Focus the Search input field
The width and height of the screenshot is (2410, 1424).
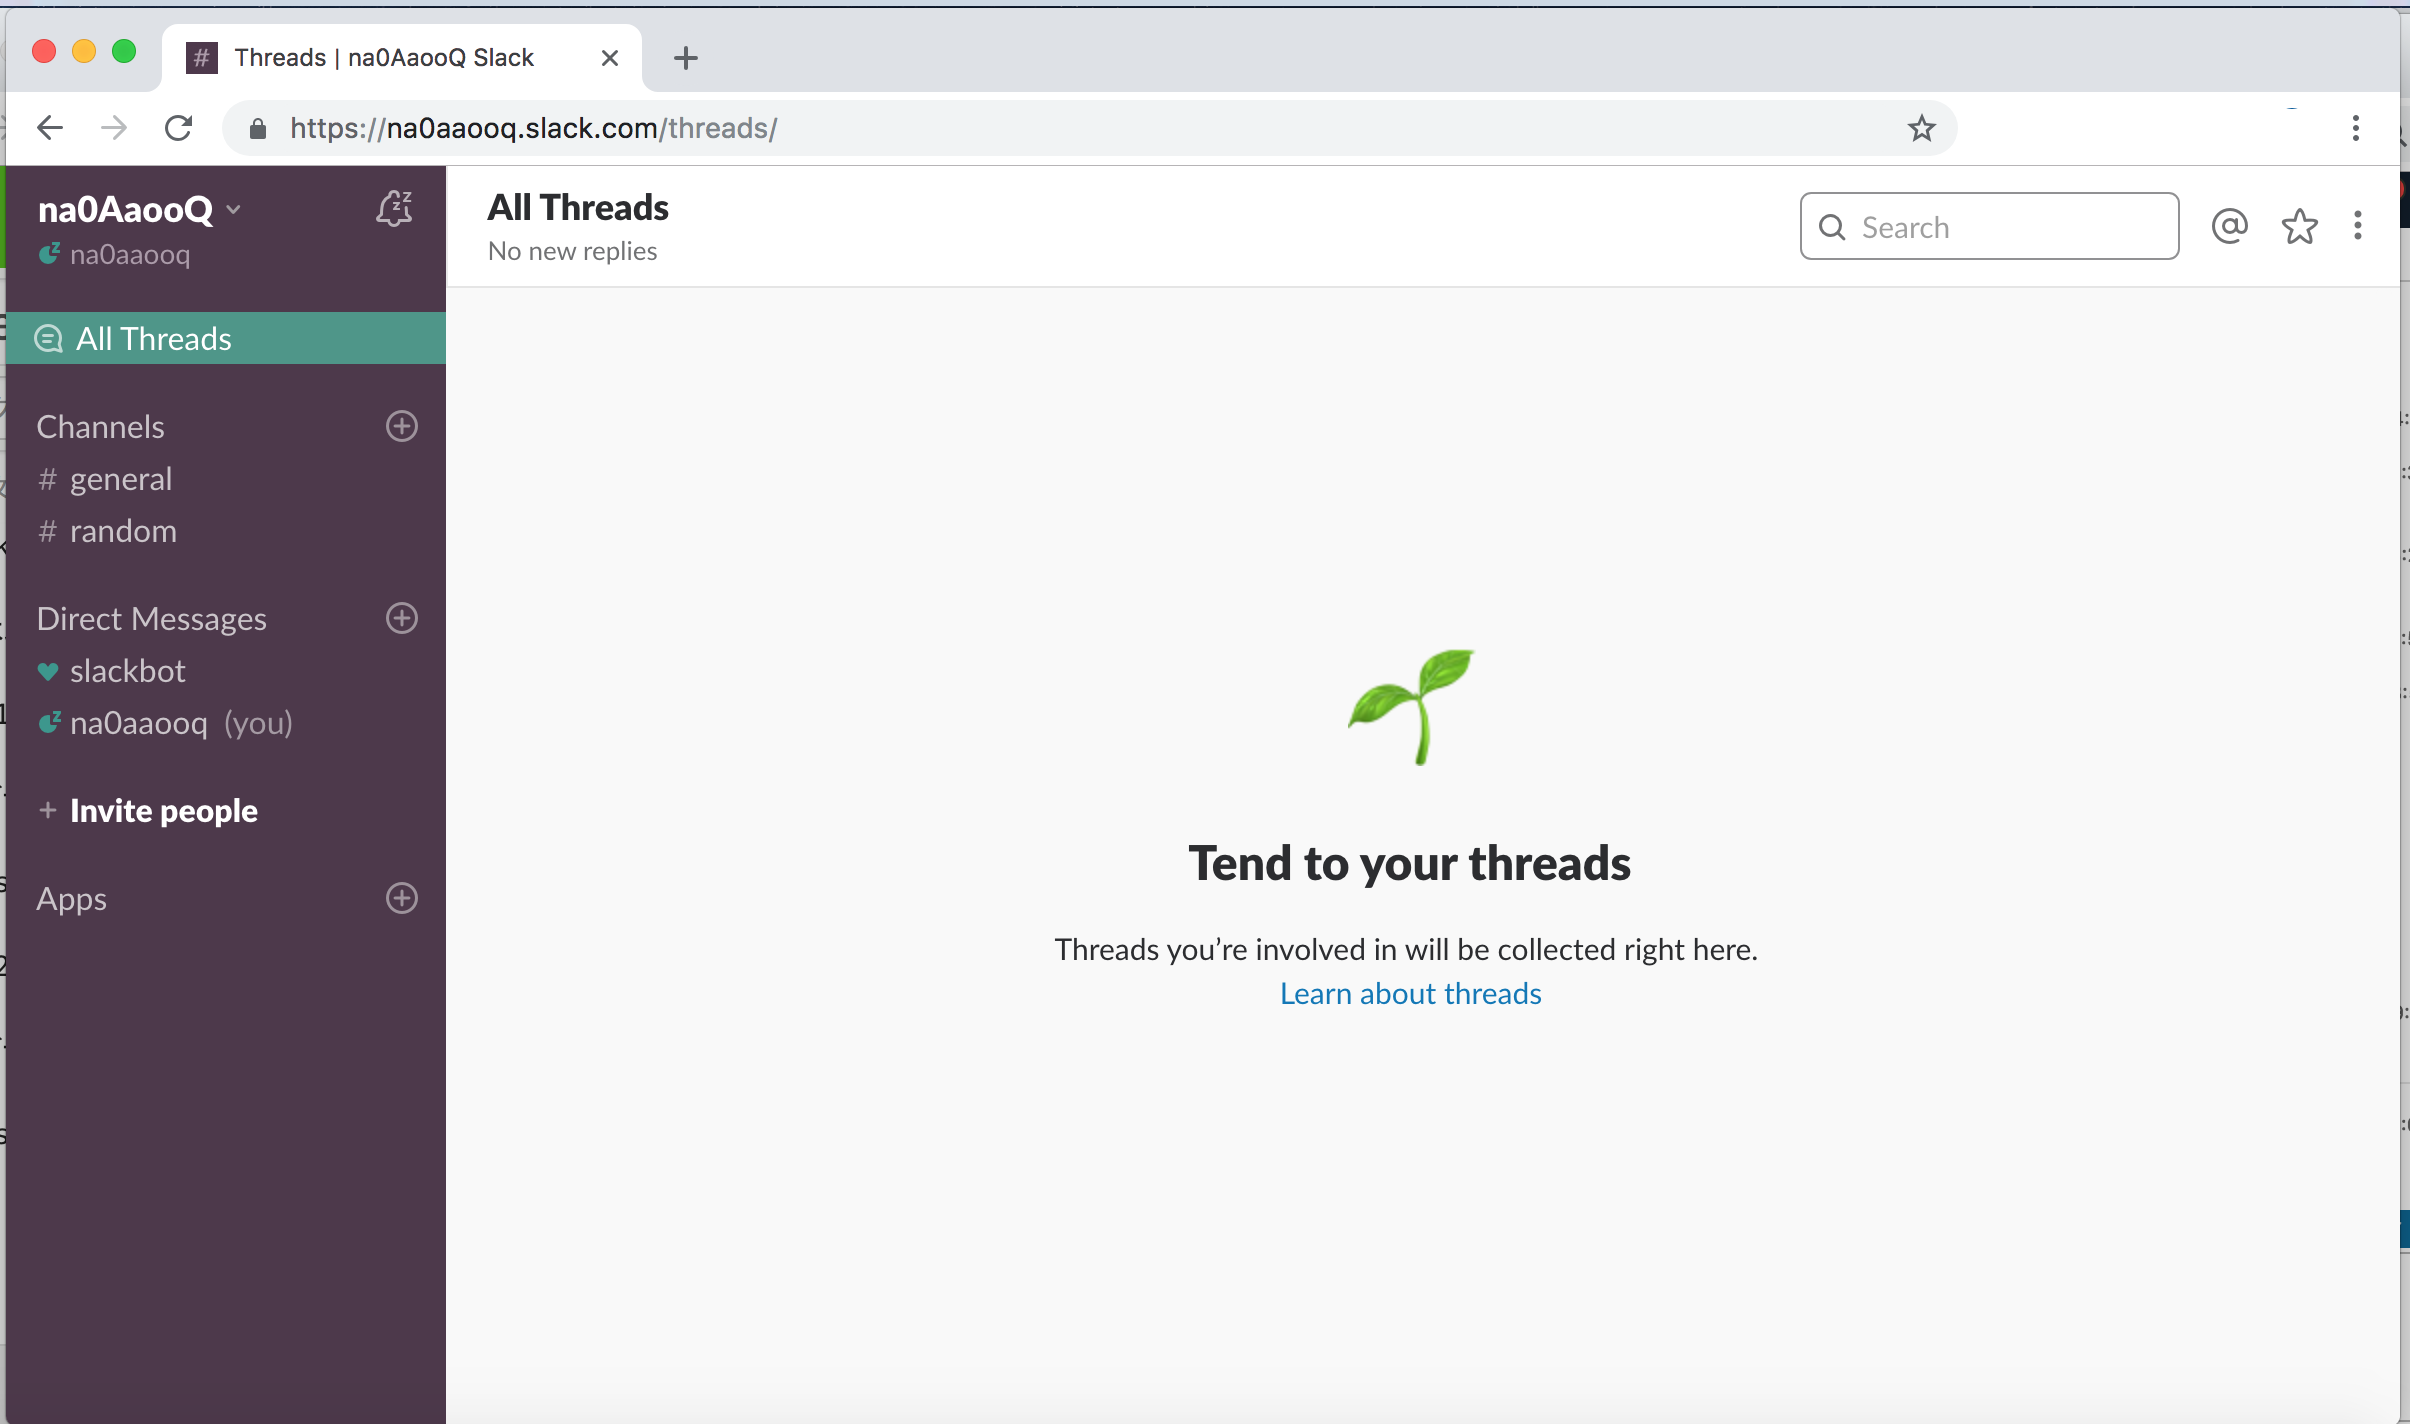[1989, 226]
